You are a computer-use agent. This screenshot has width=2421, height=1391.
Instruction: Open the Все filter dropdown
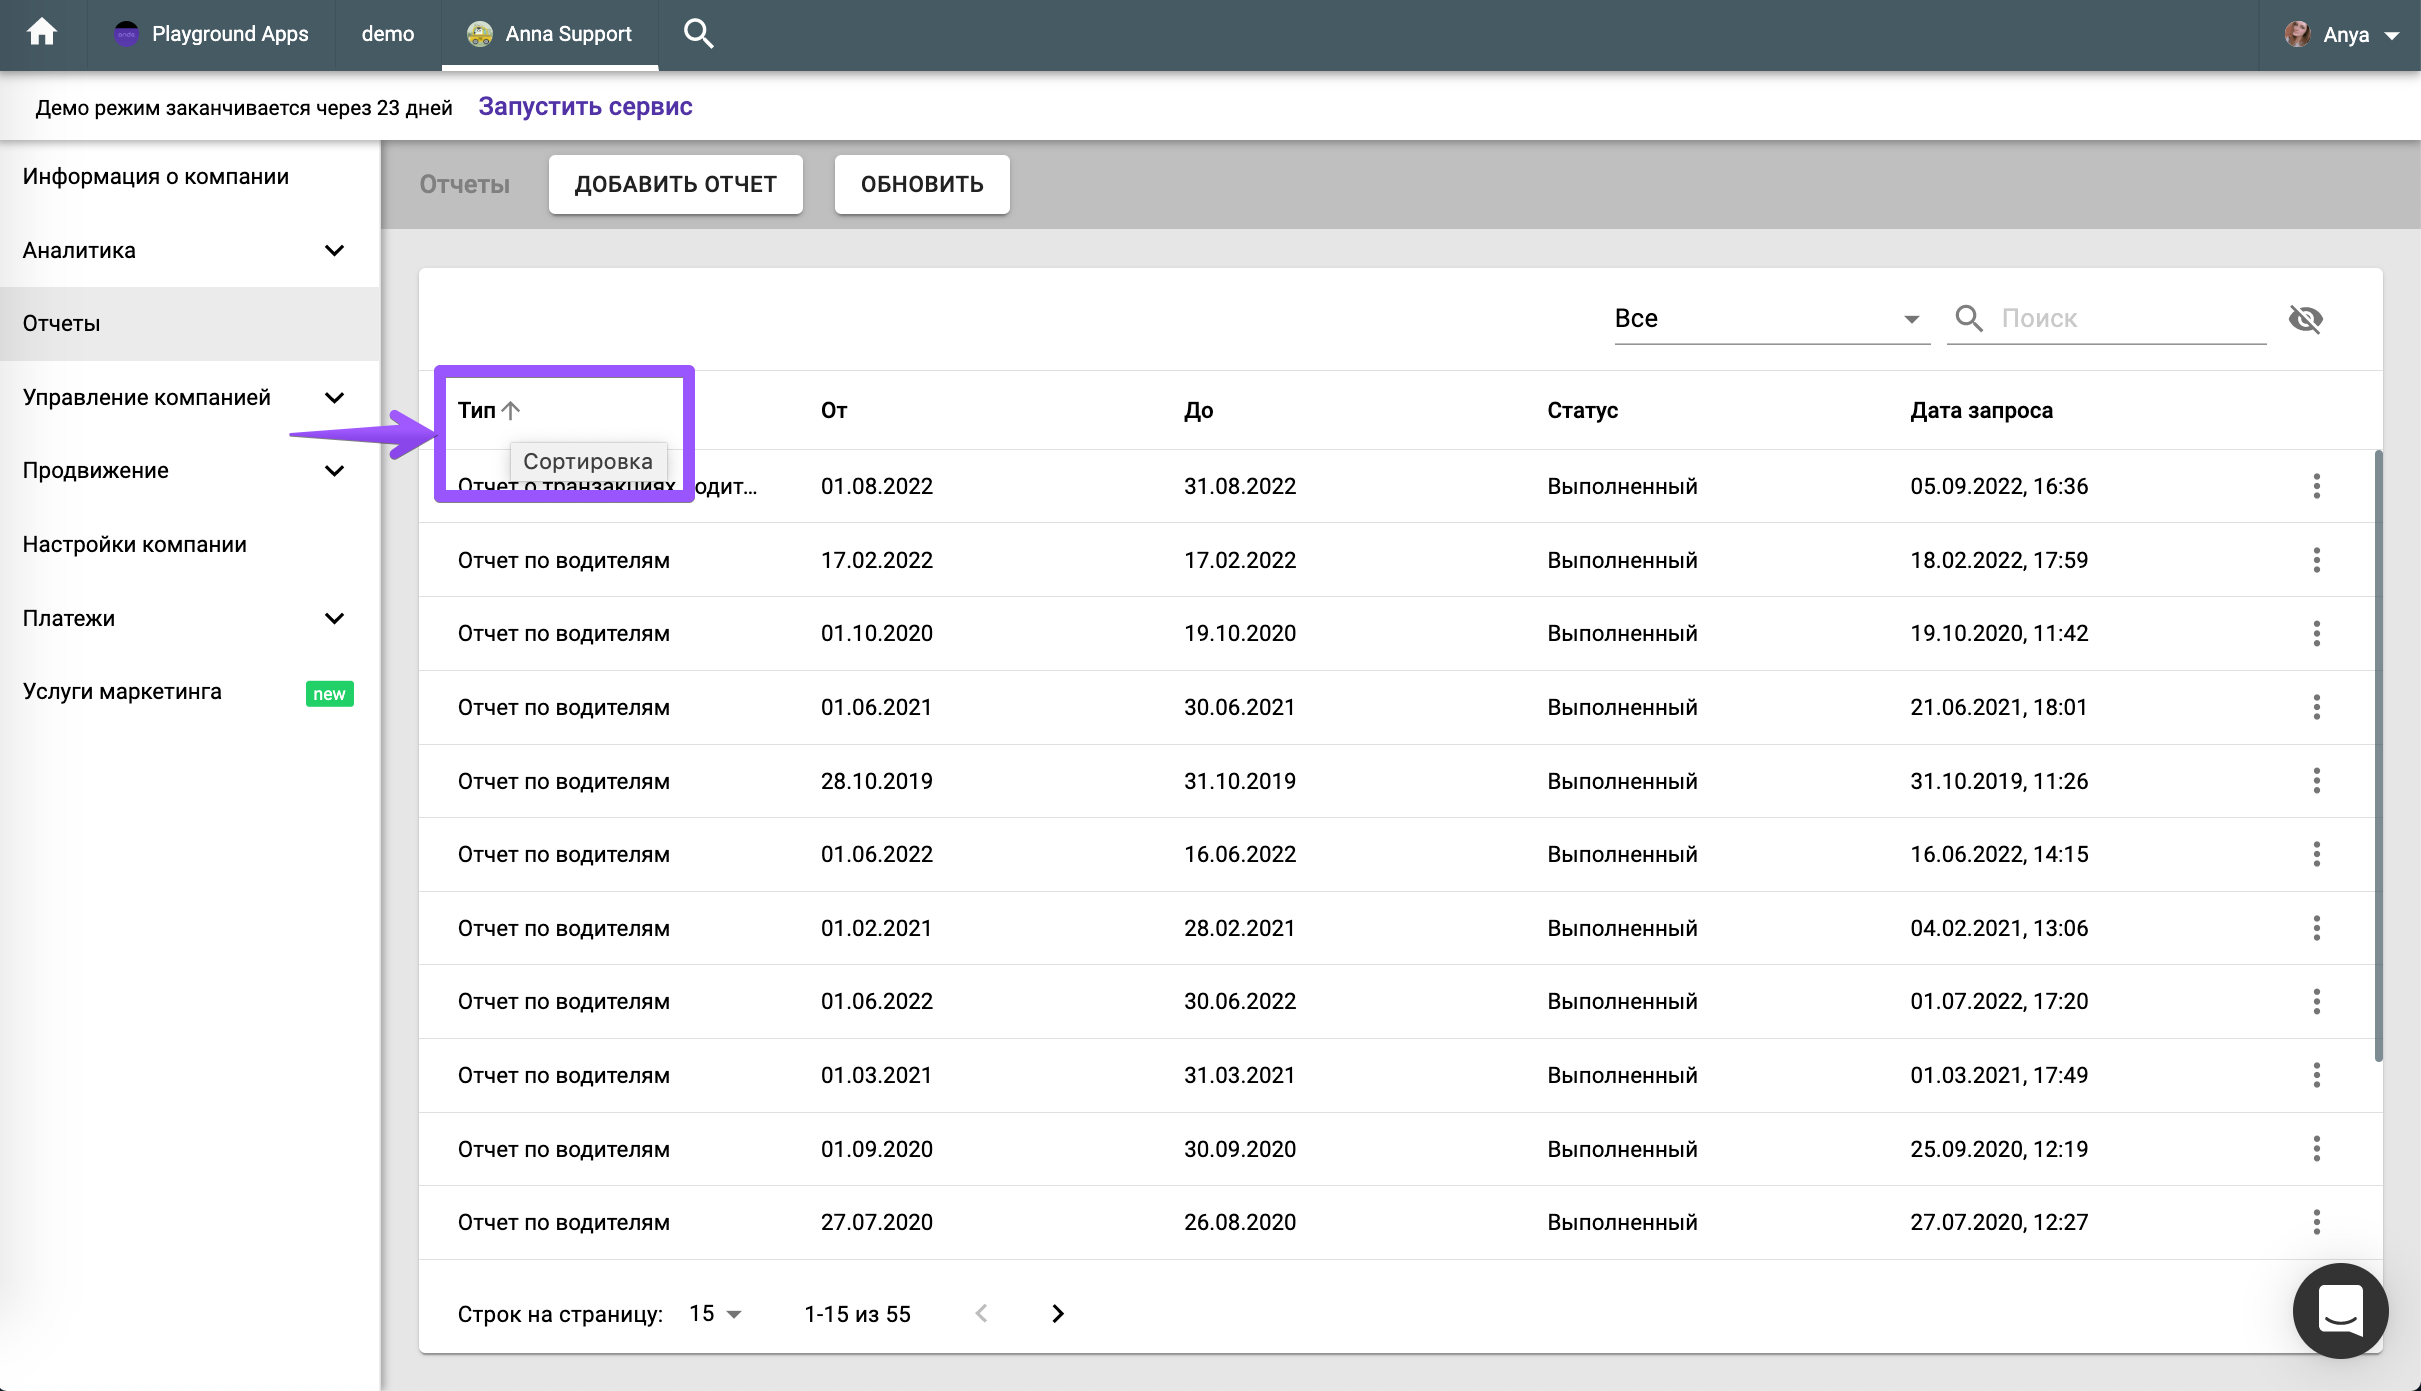pos(1768,319)
